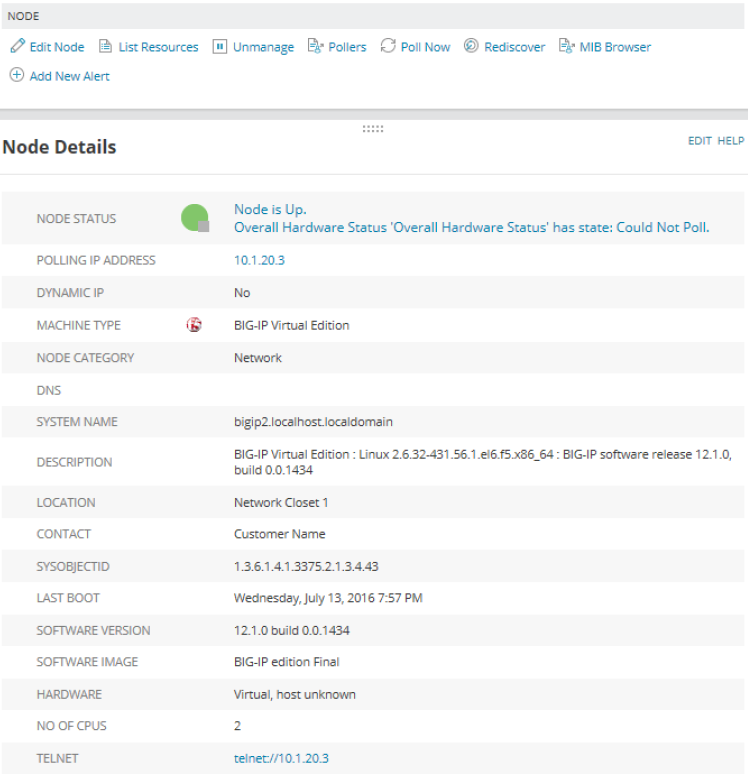The width and height of the screenshot is (748, 777).
Task: Click the 'NODE STATUS' label
Action: (76, 219)
